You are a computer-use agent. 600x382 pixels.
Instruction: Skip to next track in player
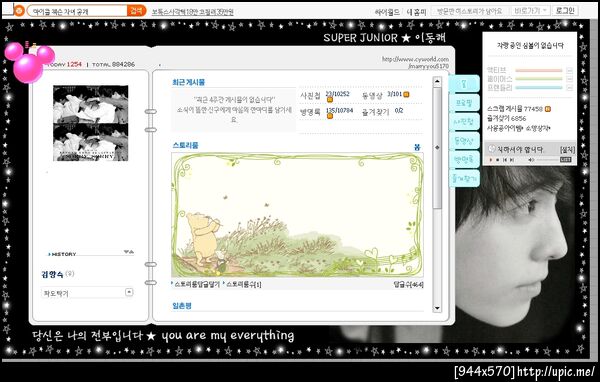[x=512, y=160]
